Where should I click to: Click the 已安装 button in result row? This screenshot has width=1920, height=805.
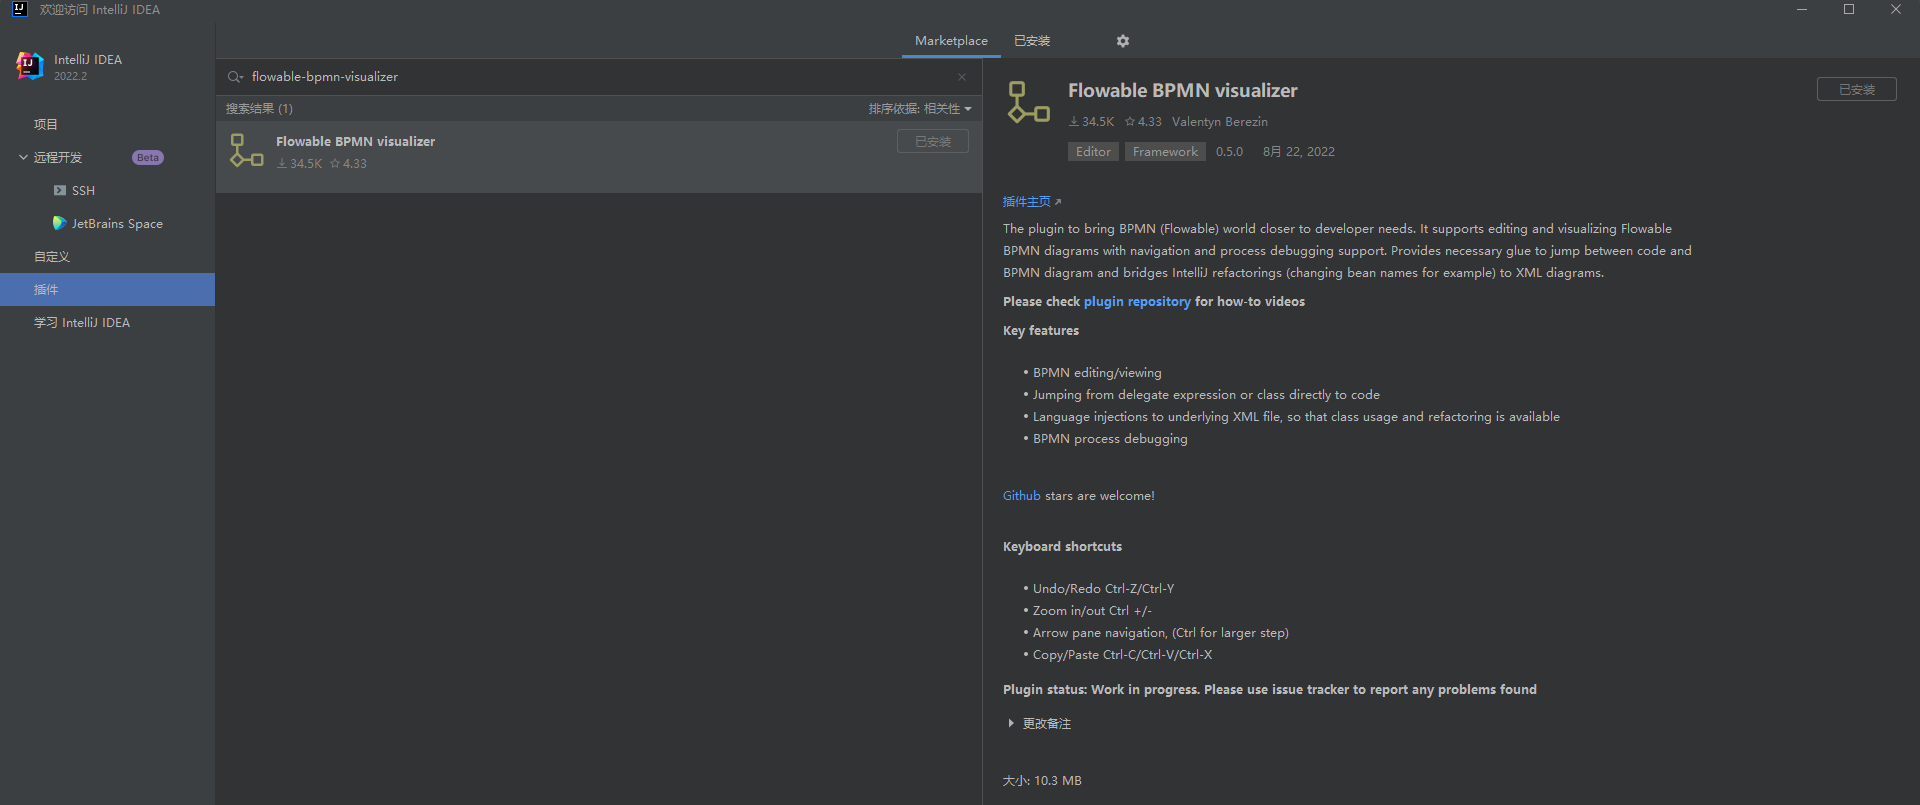click(x=933, y=141)
